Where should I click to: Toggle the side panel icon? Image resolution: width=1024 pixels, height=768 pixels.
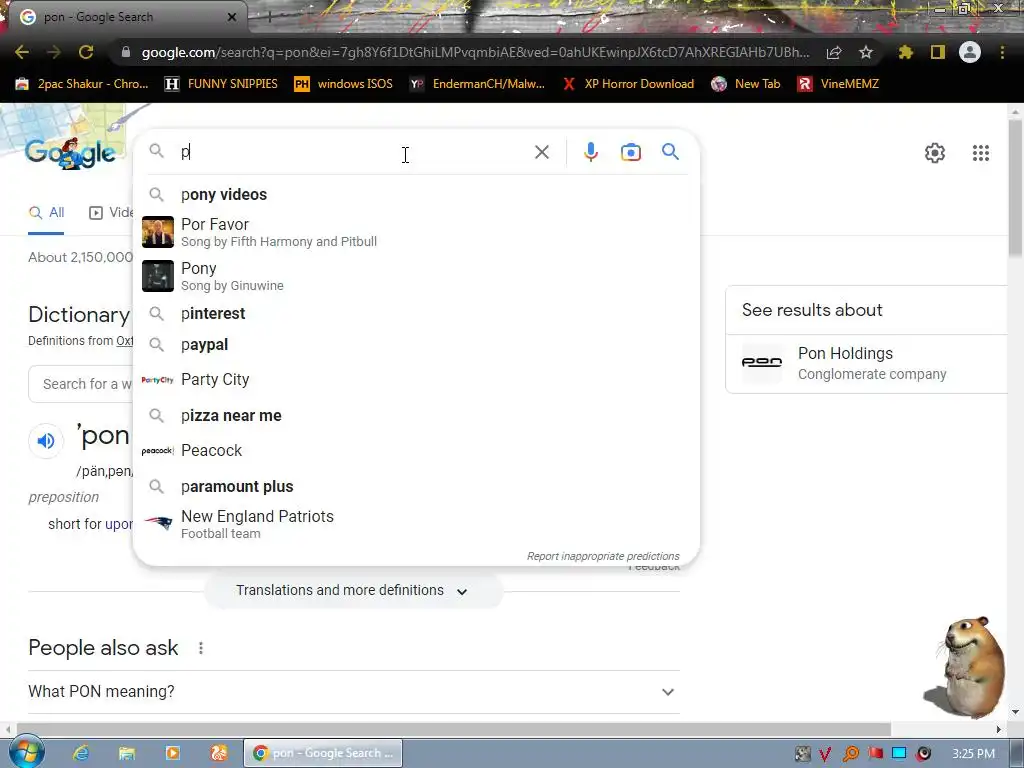[x=938, y=52]
